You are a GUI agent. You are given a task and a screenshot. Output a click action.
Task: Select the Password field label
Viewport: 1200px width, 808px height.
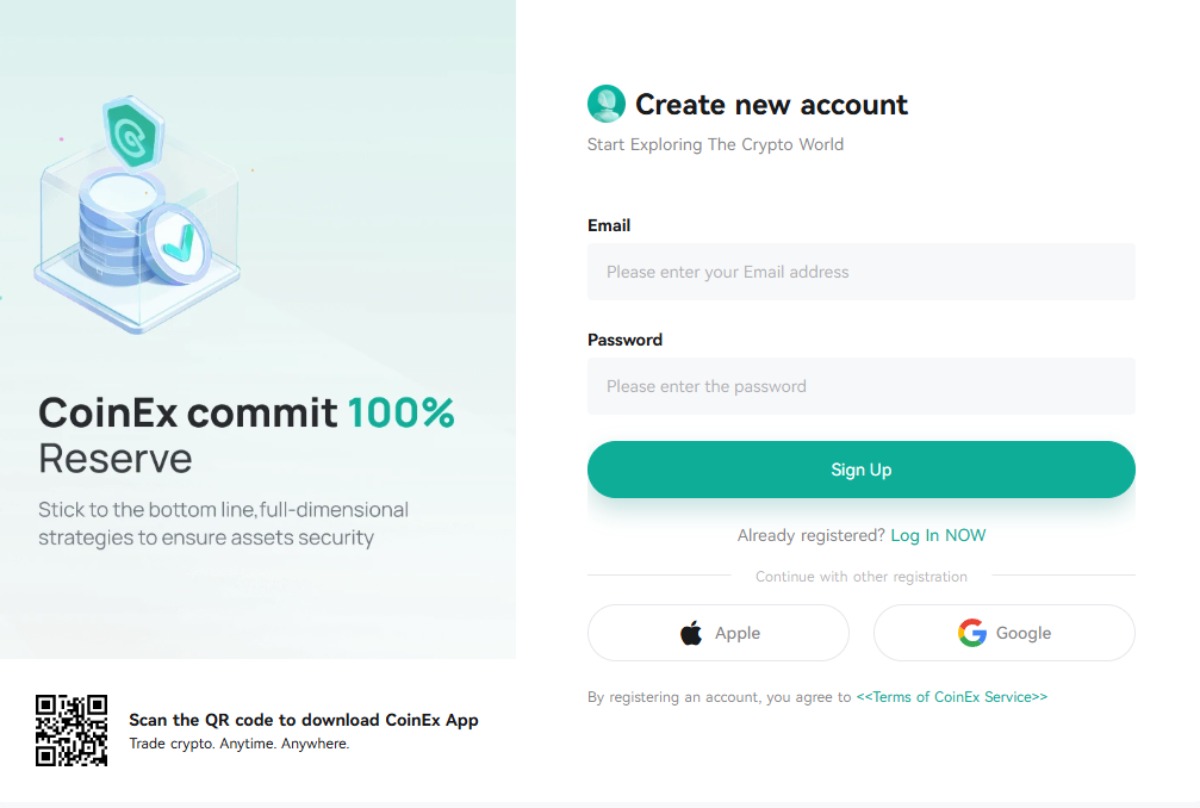(x=624, y=339)
